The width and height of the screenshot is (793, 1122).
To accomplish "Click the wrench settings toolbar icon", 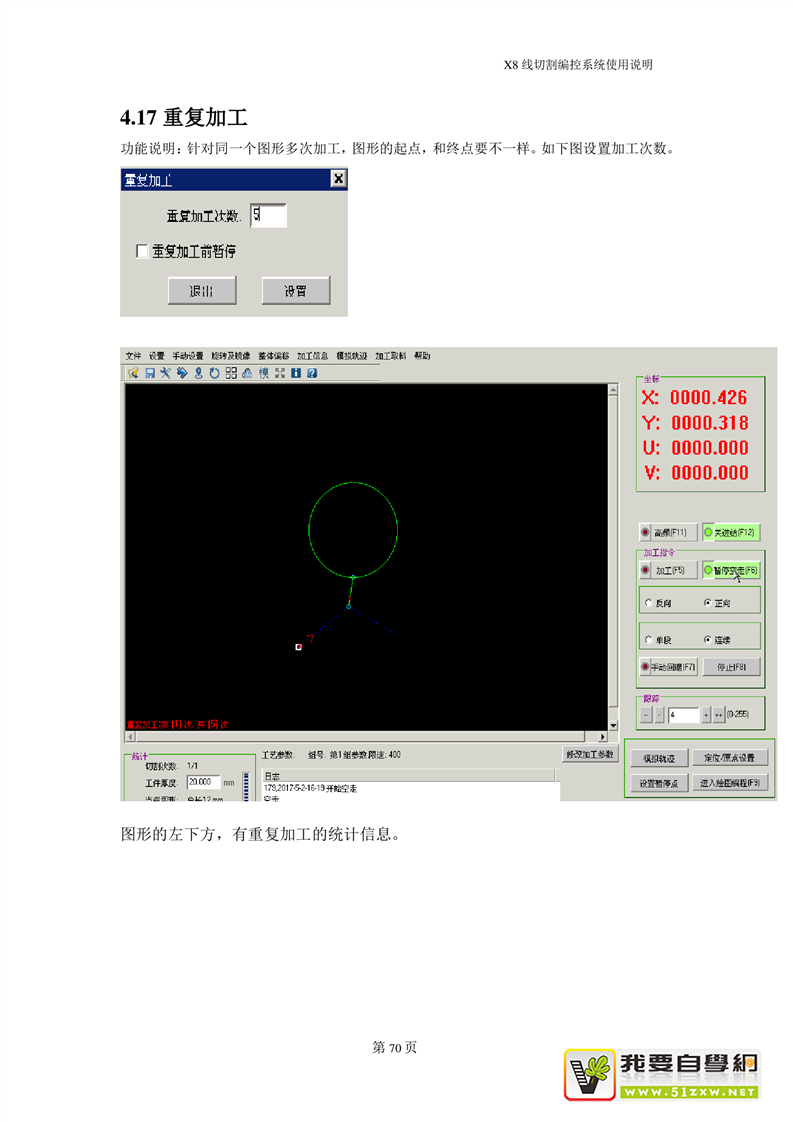I will point(165,373).
